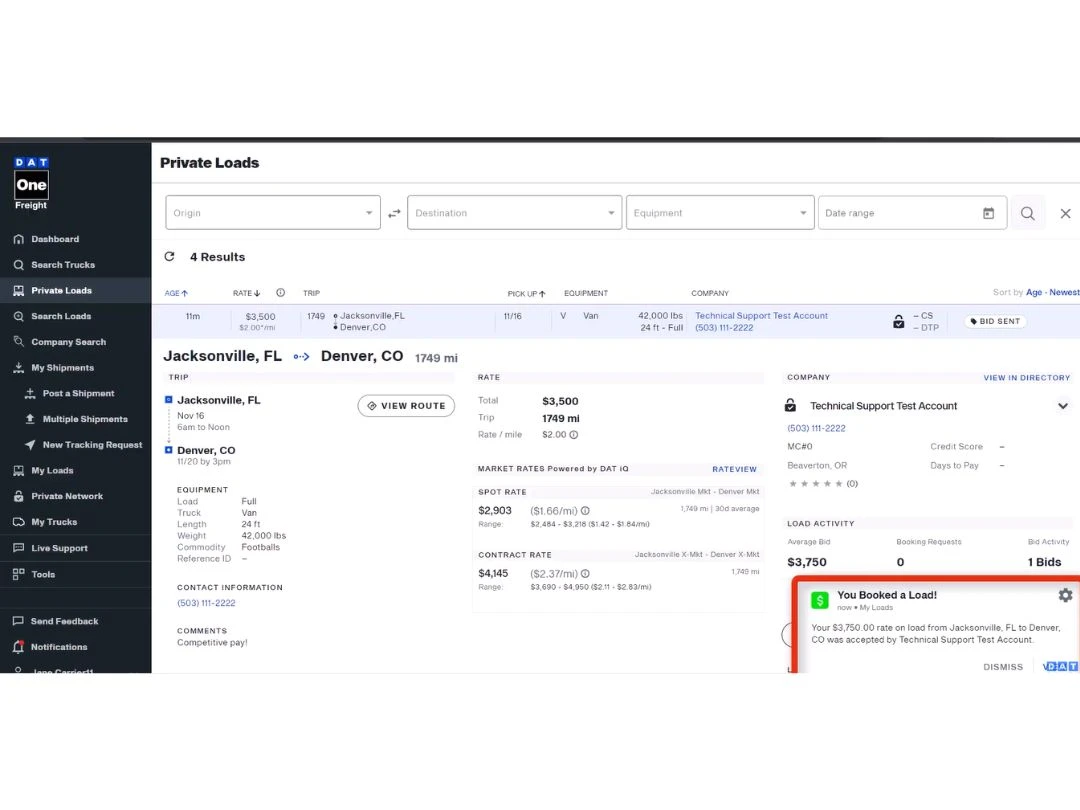The image size is (1080, 810).
Task: Open the Destination dropdown
Action: pyautogui.click(x=514, y=213)
